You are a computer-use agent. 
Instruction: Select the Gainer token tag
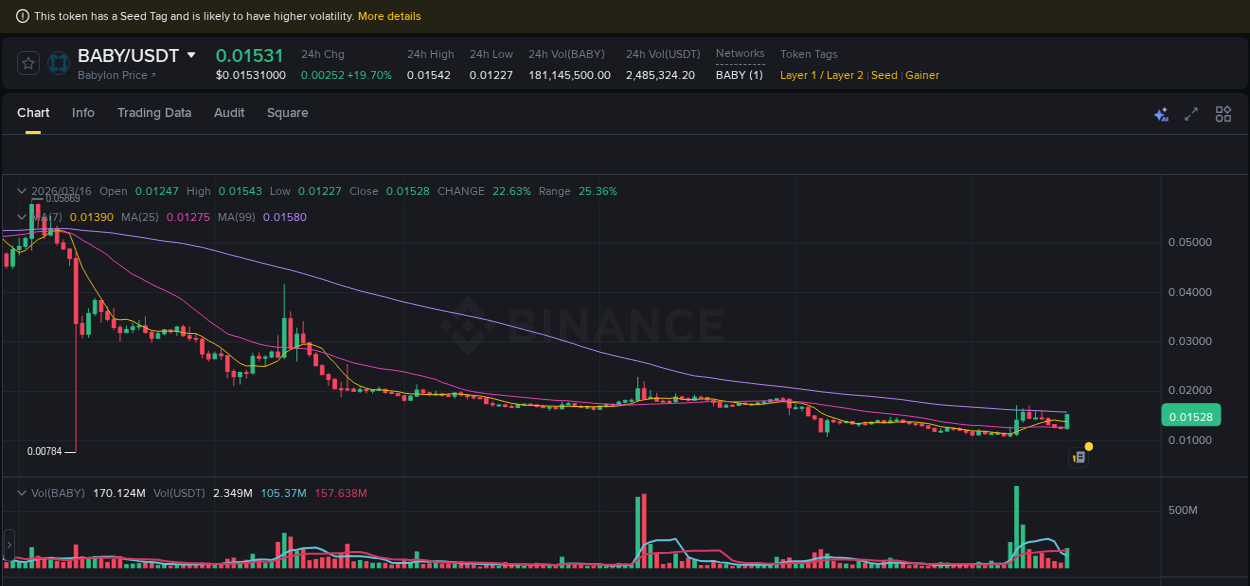coord(921,75)
